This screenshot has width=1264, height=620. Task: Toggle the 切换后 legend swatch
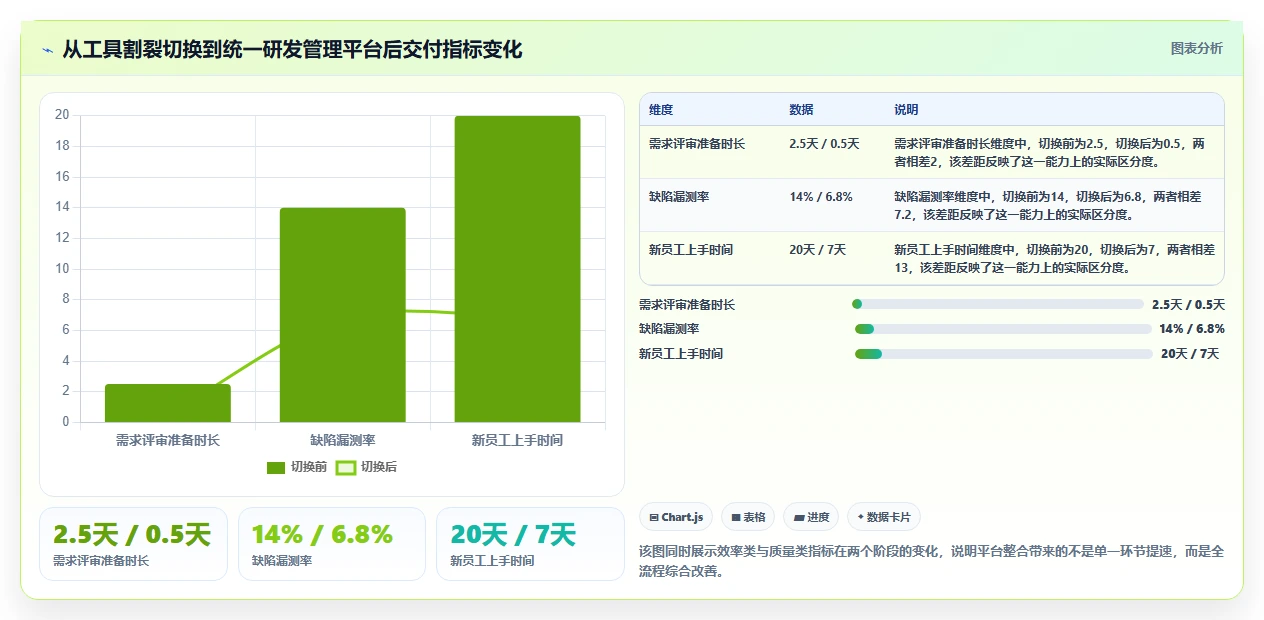point(345,467)
